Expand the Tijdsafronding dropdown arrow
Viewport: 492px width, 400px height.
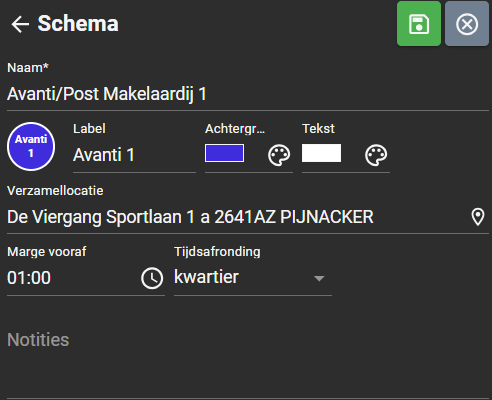click(x=319, y=278)
